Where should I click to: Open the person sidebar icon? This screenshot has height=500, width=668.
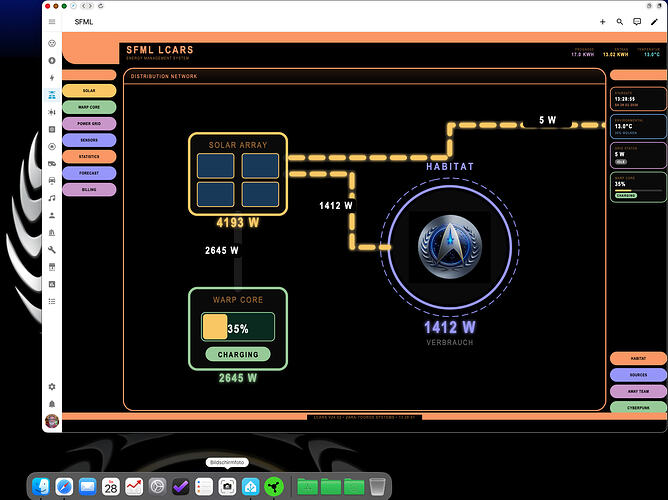(52, 215)
